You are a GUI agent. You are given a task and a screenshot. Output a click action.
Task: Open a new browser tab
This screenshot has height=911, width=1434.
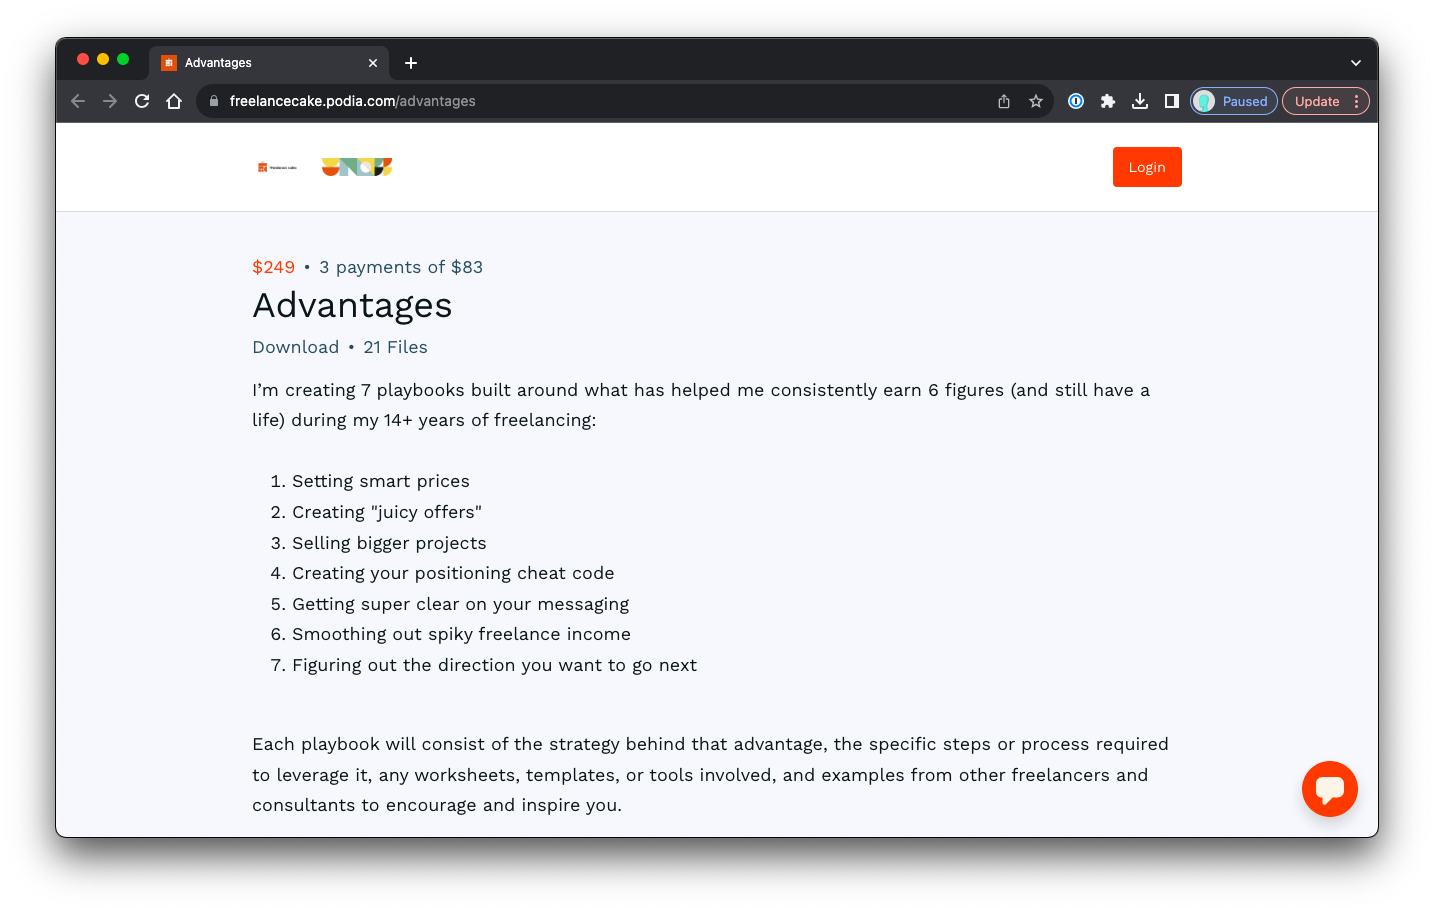(410, 62)
